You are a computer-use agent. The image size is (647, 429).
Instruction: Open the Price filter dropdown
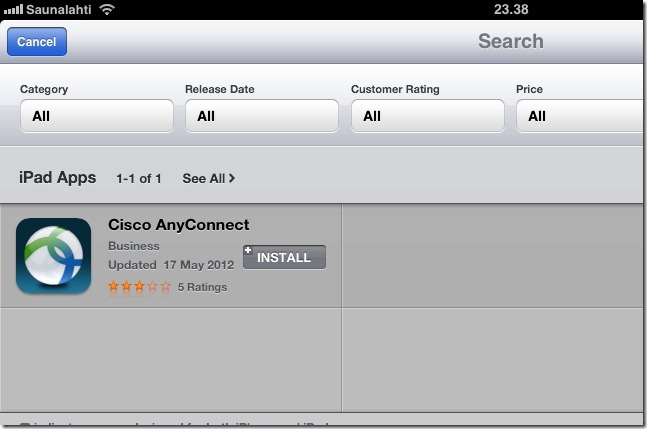point(580,116)
